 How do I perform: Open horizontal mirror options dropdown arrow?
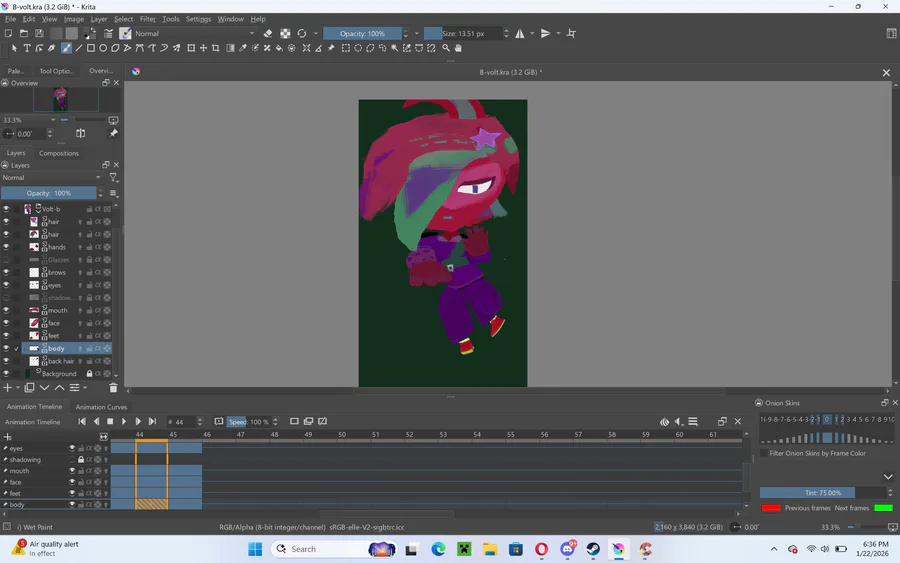coord(532,33)
